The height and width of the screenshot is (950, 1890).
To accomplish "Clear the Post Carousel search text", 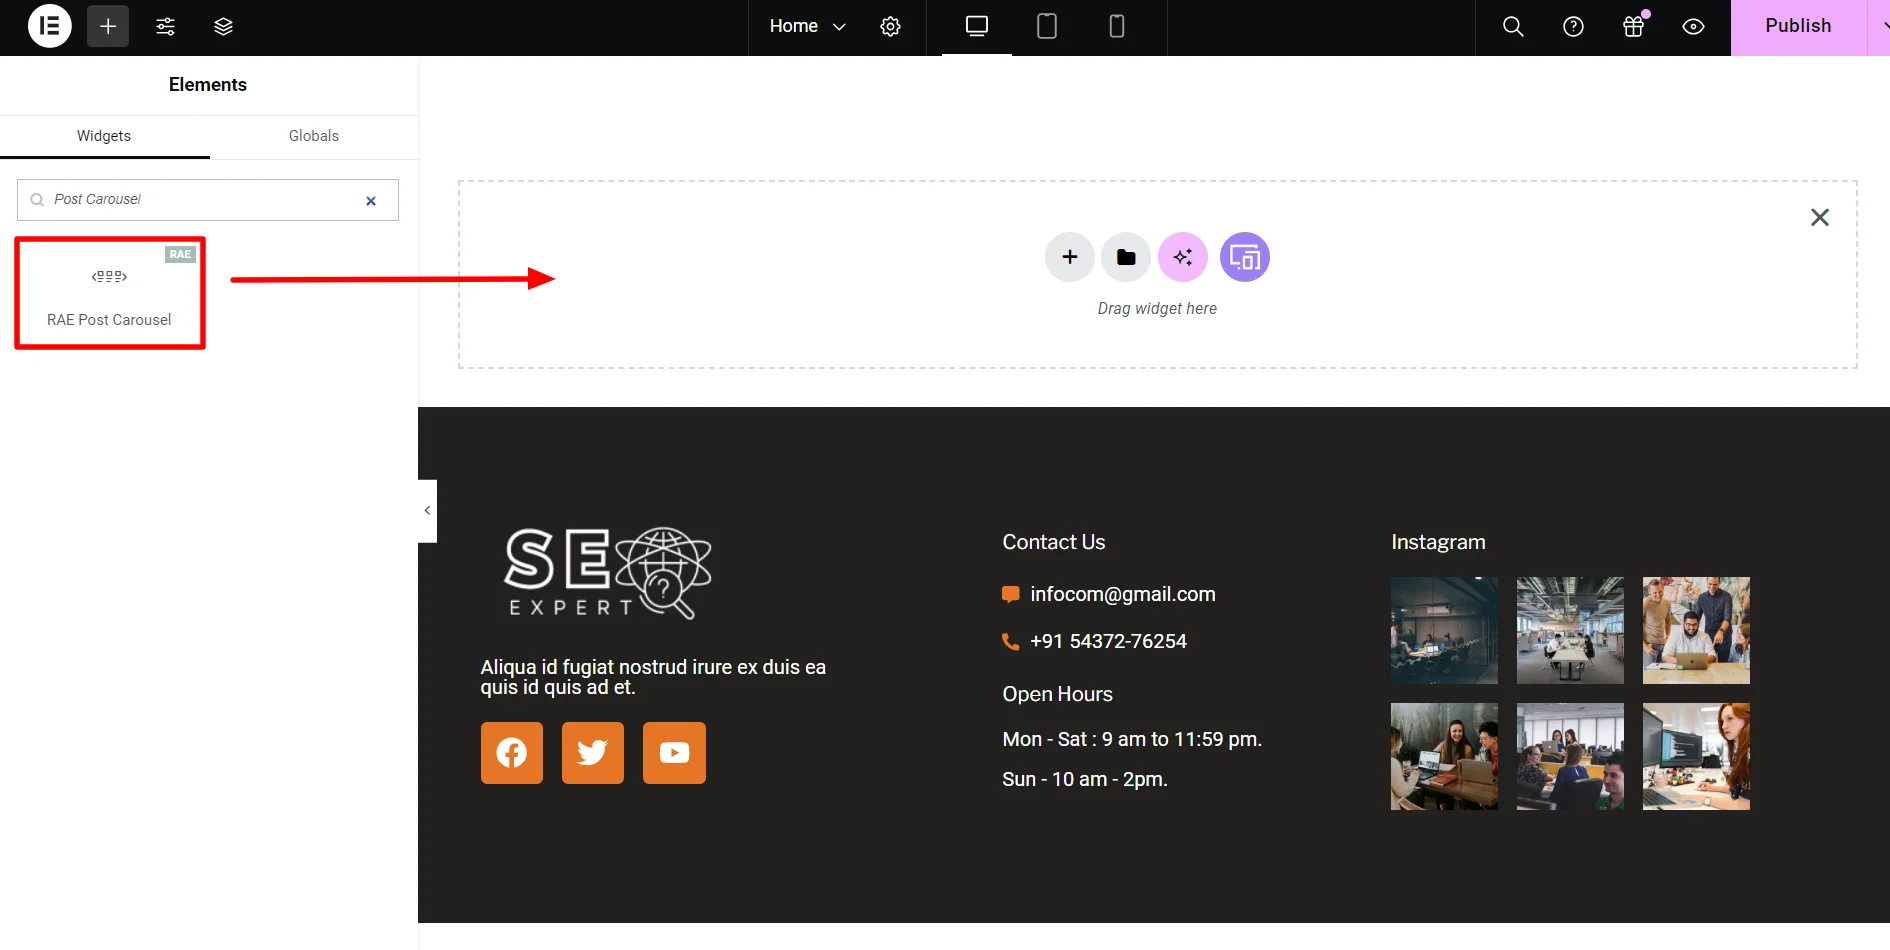I will (x=371, y=201).
